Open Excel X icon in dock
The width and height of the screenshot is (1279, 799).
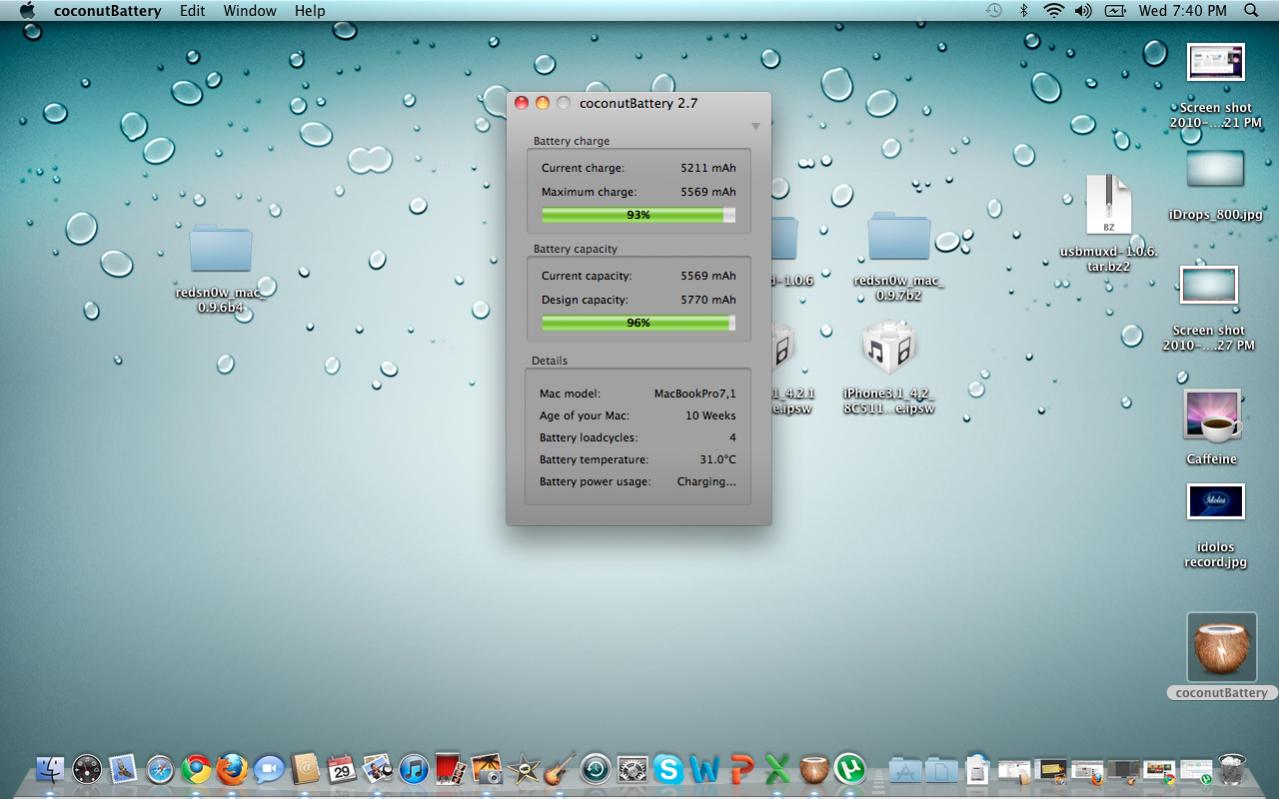(777, 768)
